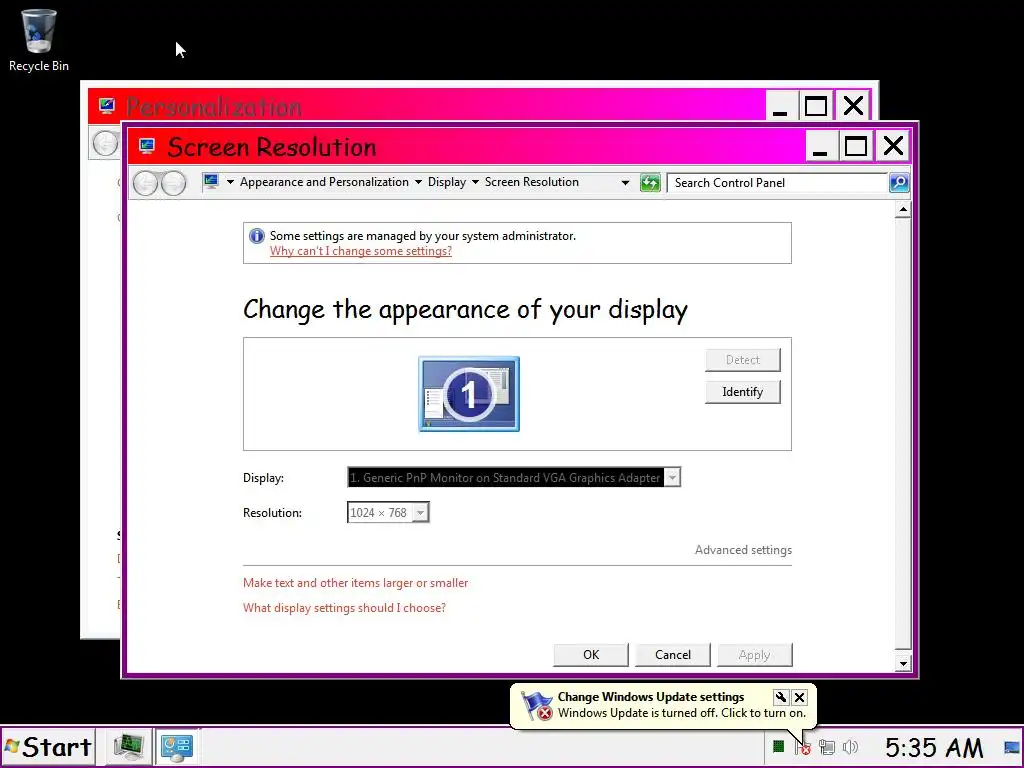Click 'Windows Update is turned off' balloon text

682,713
